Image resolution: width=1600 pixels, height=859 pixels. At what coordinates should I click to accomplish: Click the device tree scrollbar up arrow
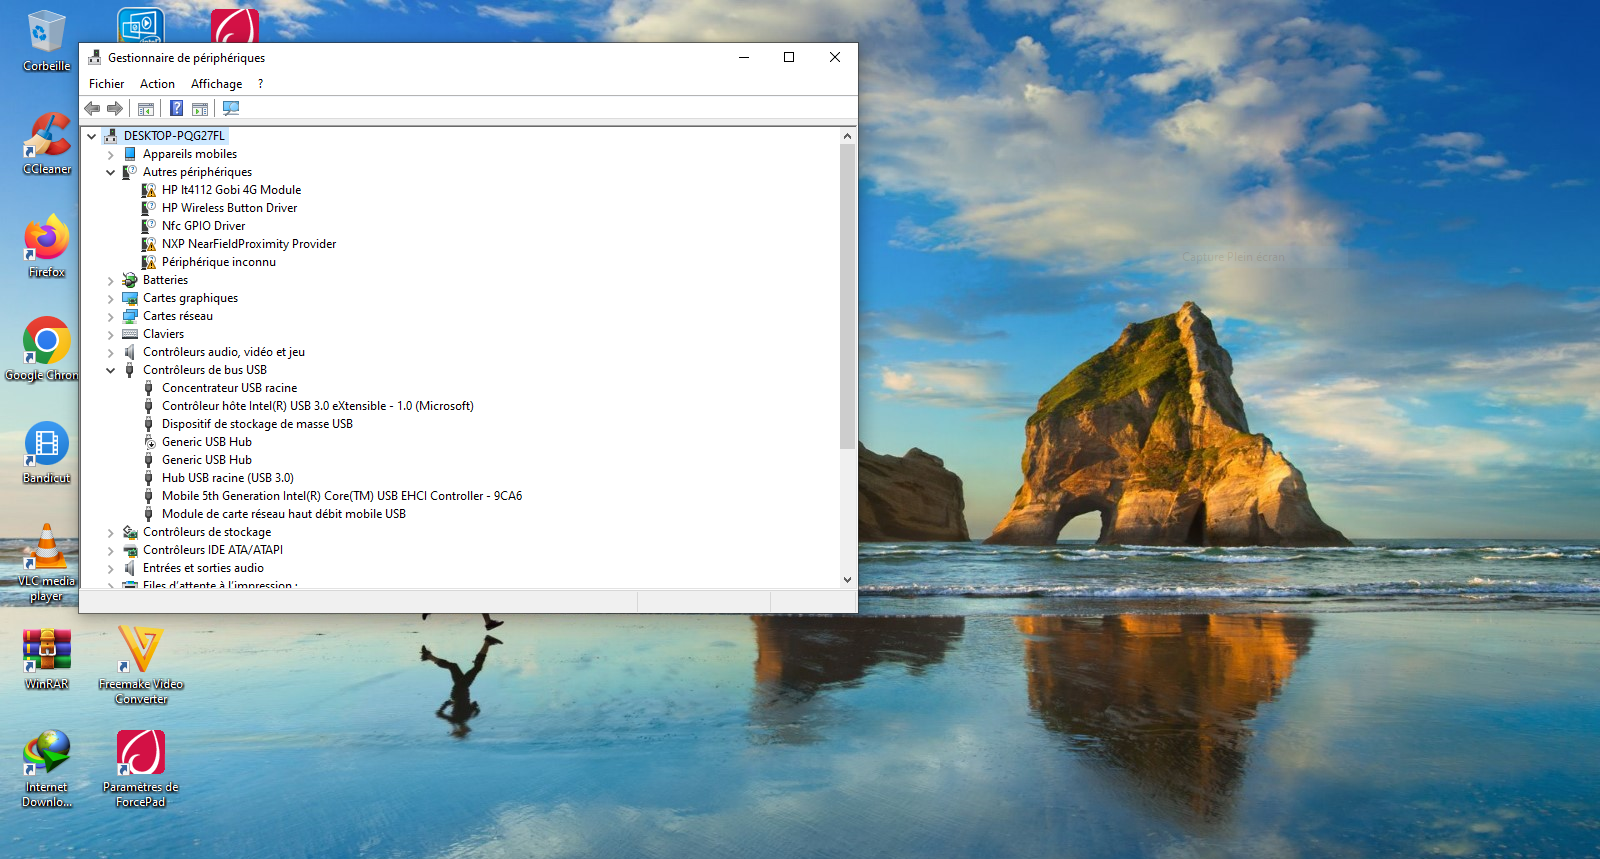point(847,136)
